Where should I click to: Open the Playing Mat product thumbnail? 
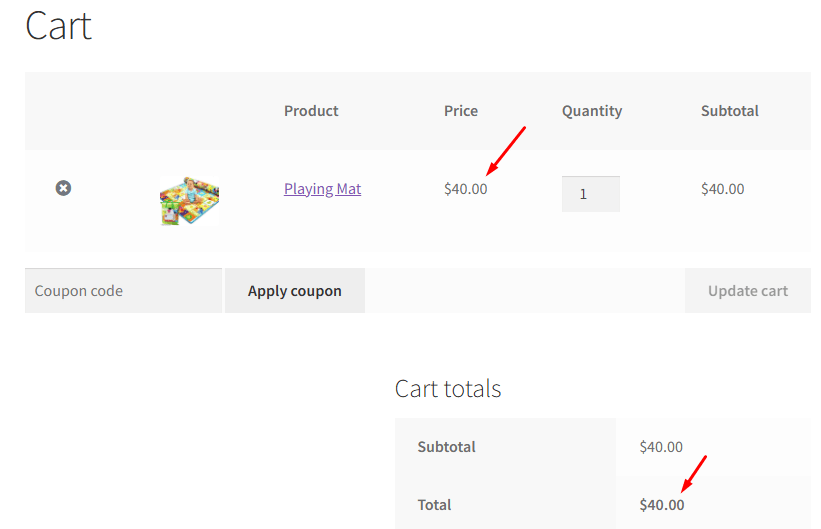point(189,200)
